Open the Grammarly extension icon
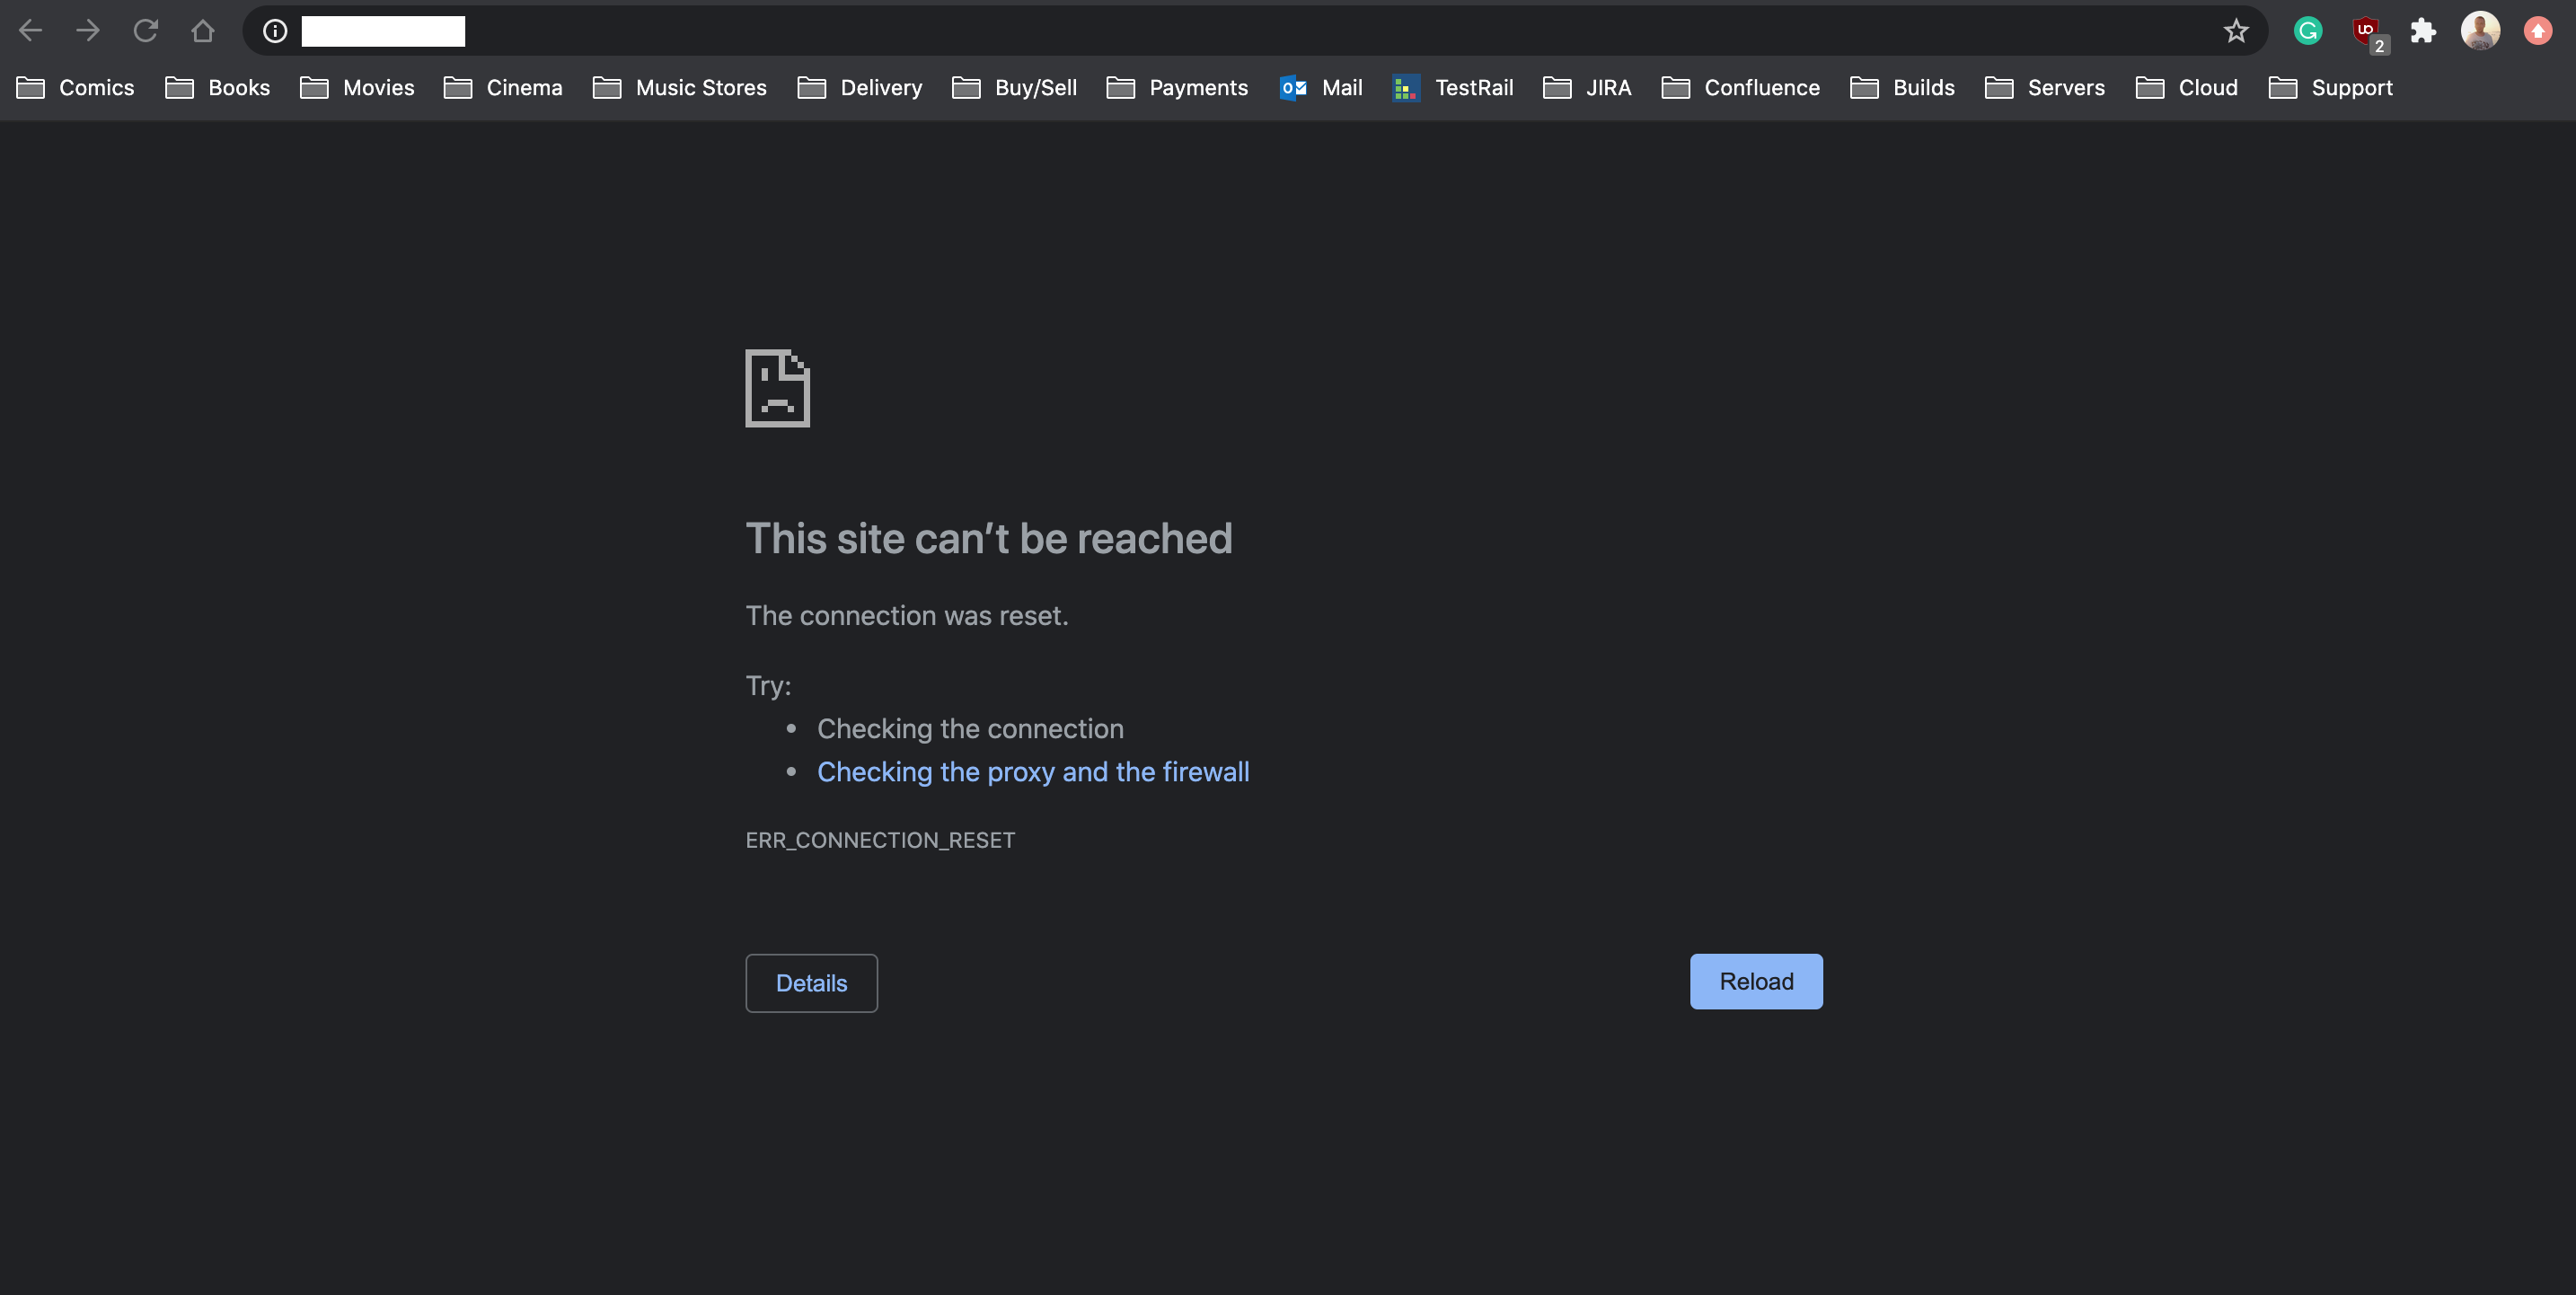The image size is (2576, 1295). click(2308, 31)
